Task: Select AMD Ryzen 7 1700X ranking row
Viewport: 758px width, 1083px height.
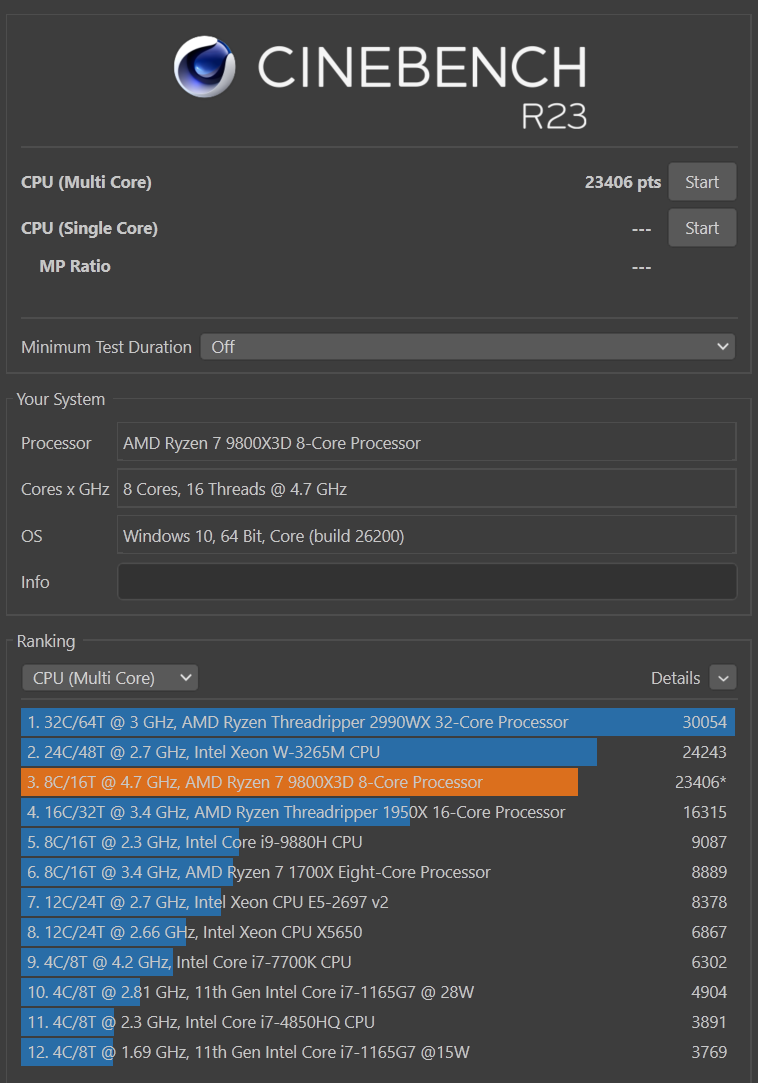Action: point(377,872)
